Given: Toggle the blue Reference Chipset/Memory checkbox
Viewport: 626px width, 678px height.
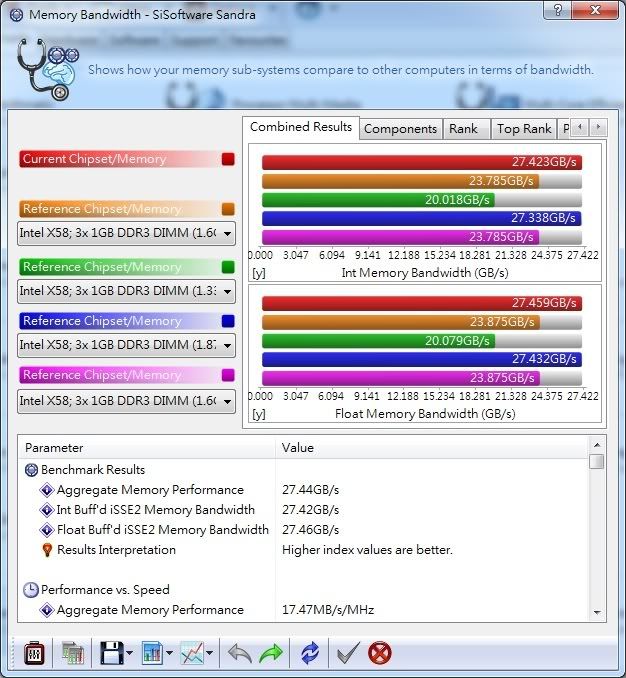Looking at the screenshot, I should point(228,321).
